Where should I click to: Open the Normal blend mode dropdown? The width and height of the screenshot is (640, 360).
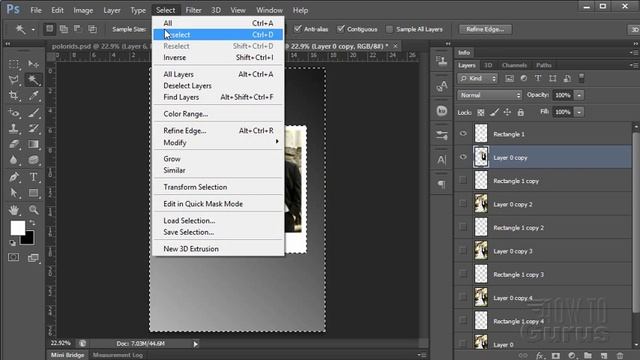[489, 95]
